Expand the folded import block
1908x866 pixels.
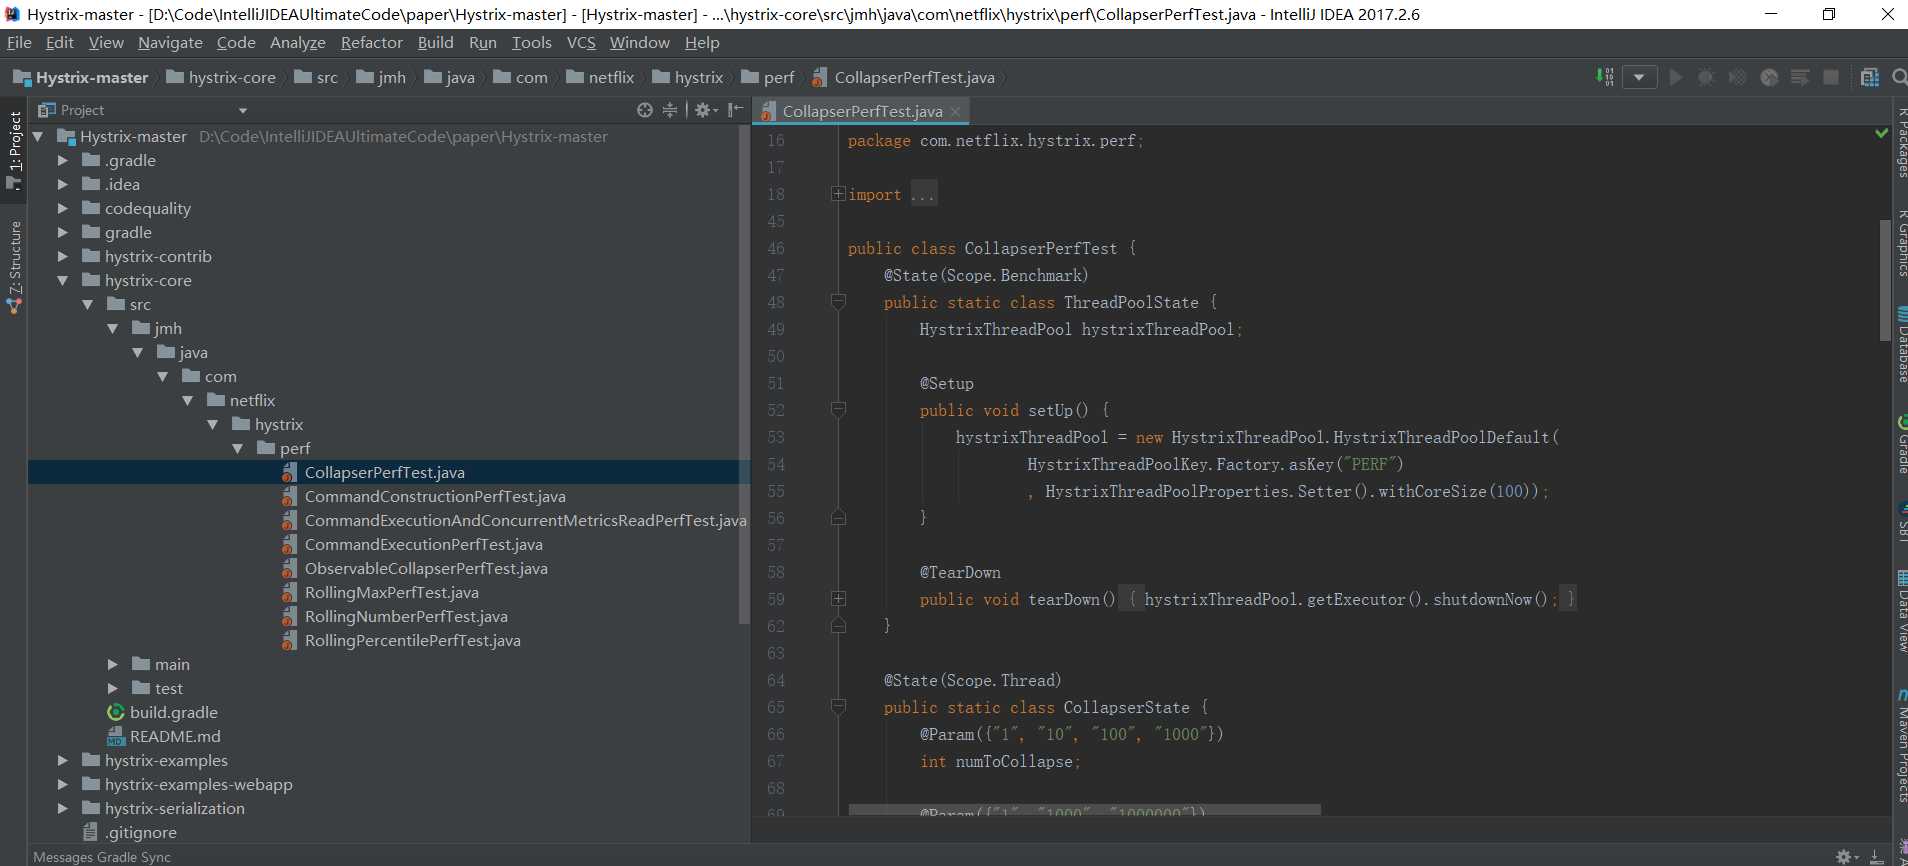click(x=838, y=194)
